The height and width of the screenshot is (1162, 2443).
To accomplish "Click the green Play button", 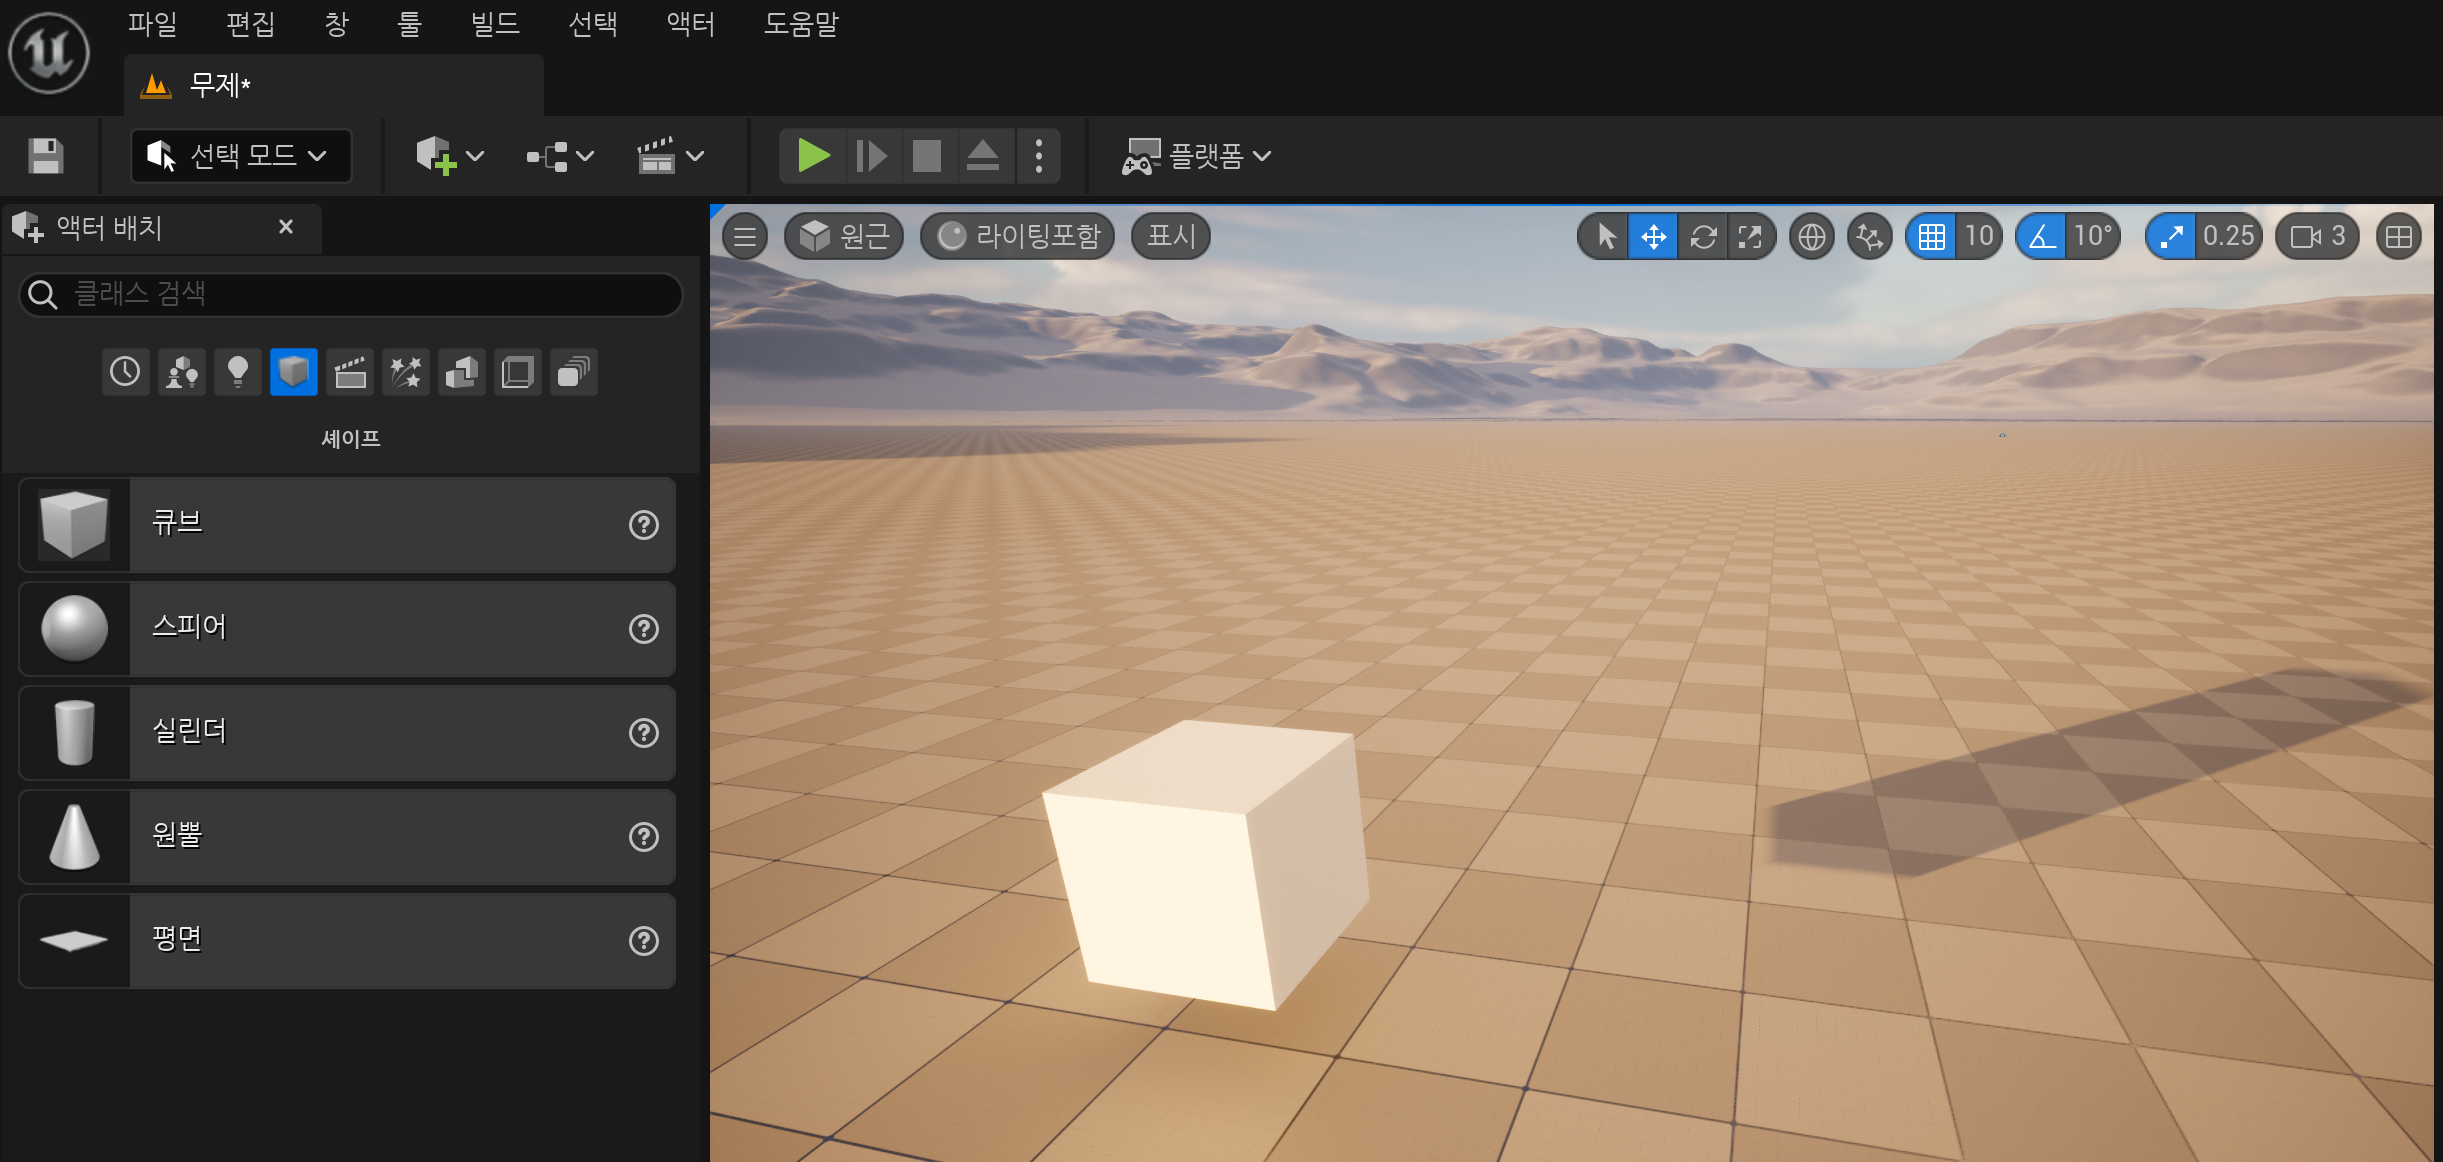I will 813,156.
